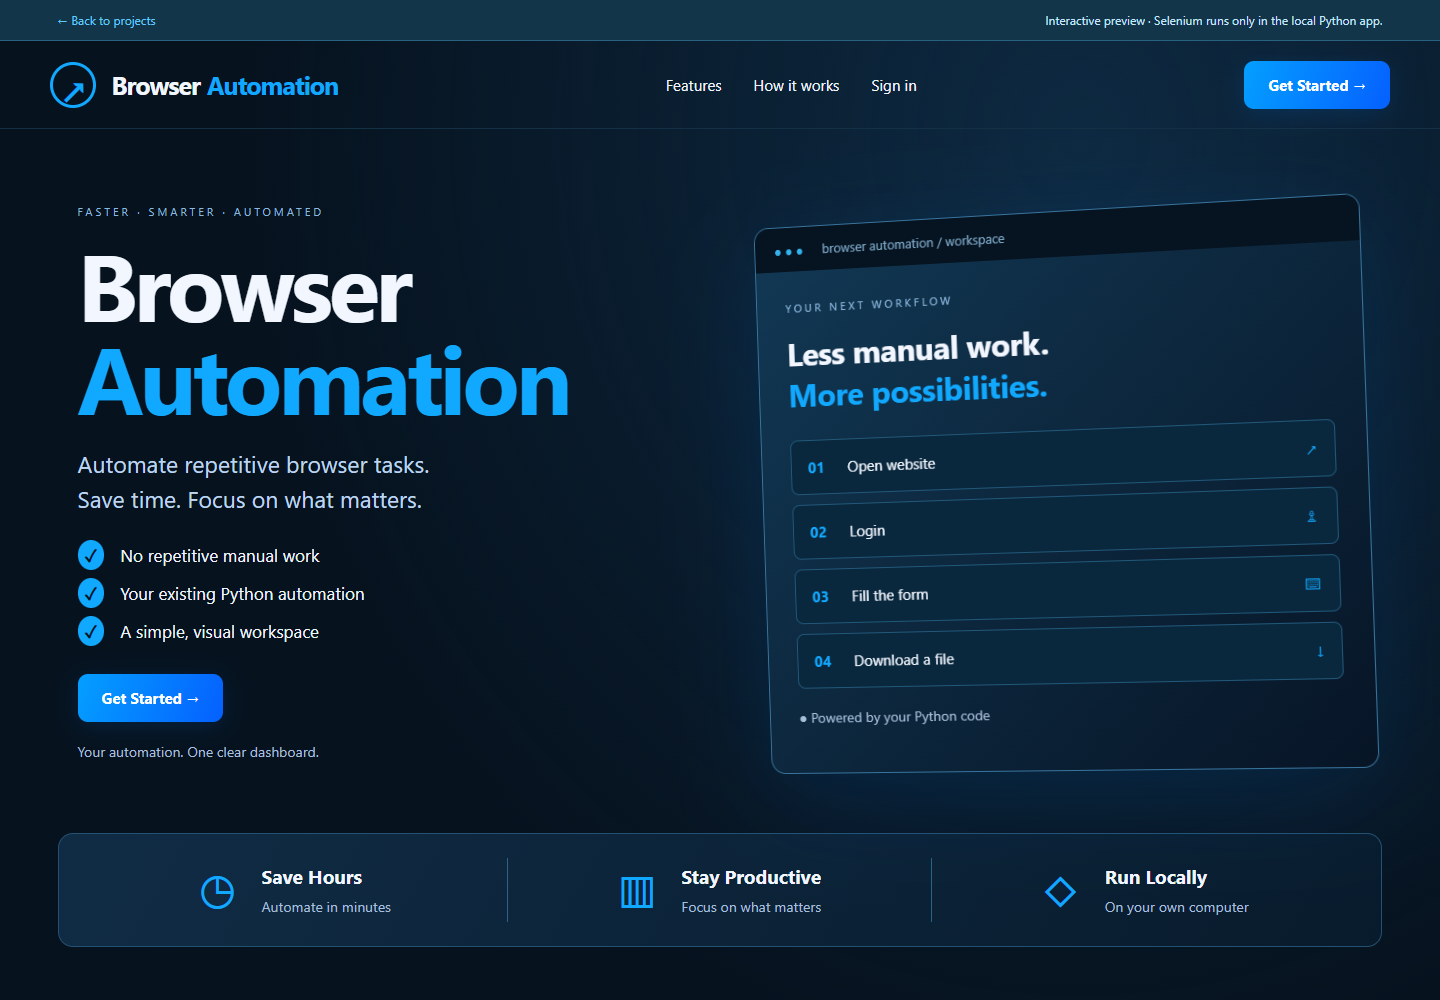Click 'Powered by your Python code' text
This screenshot has height=1000, width=1440.
tap(900, 717)
